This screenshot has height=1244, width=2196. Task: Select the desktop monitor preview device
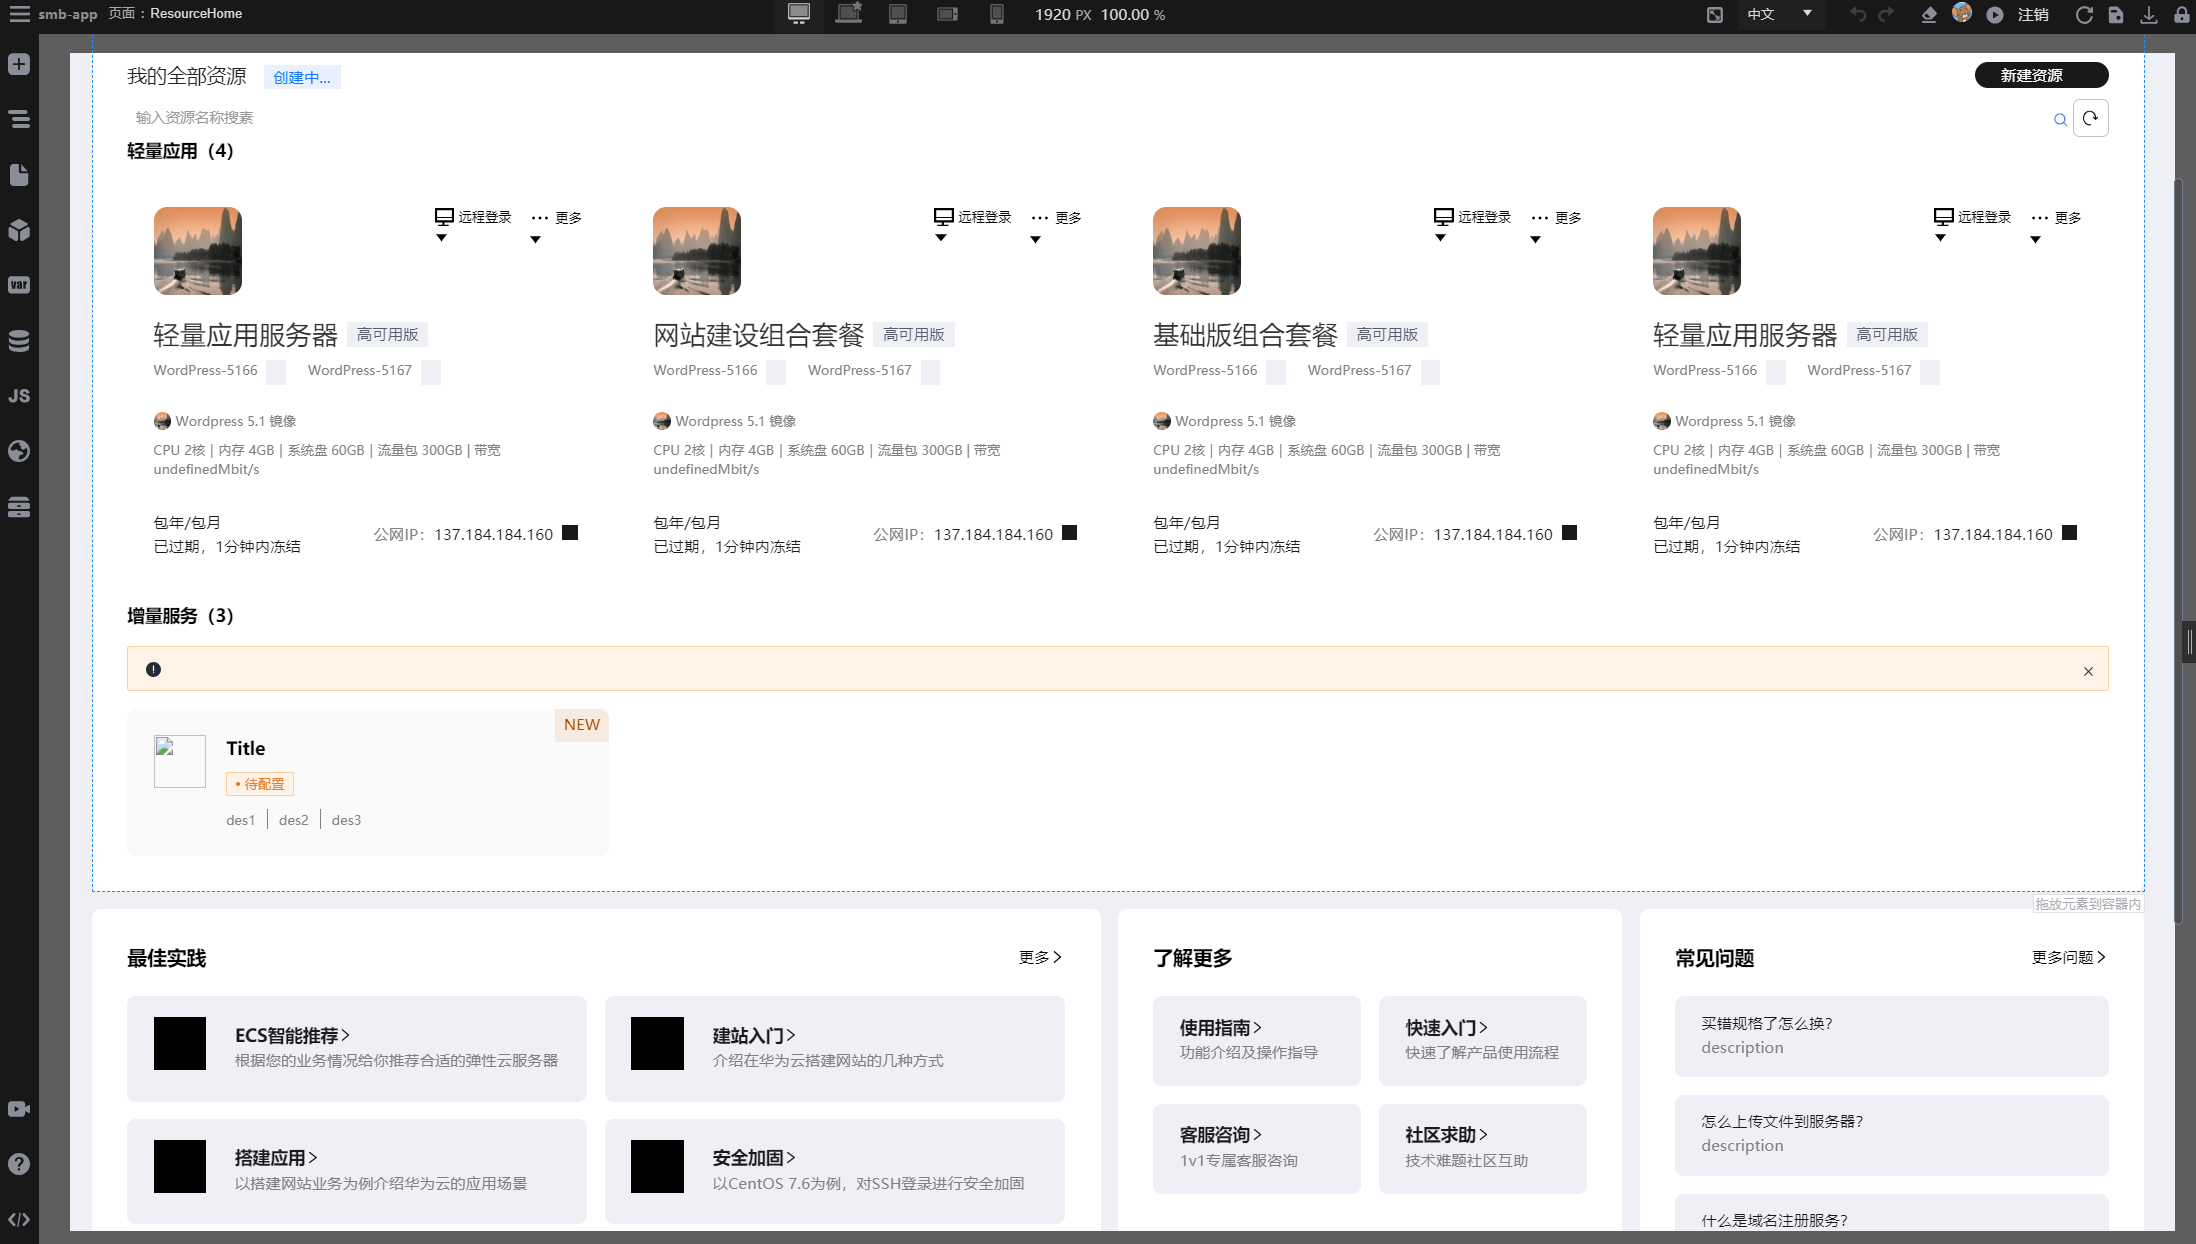[x=798, y=14]
